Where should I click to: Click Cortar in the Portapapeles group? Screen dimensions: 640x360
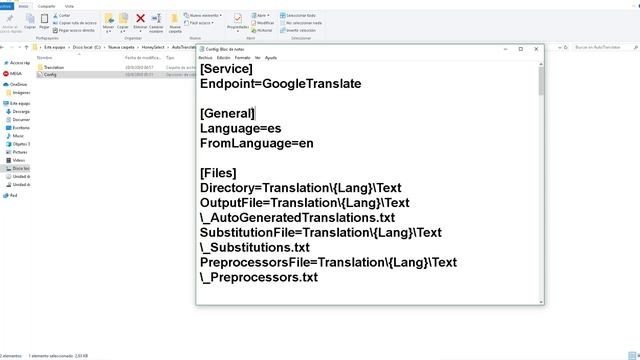[x=62, y=15]
